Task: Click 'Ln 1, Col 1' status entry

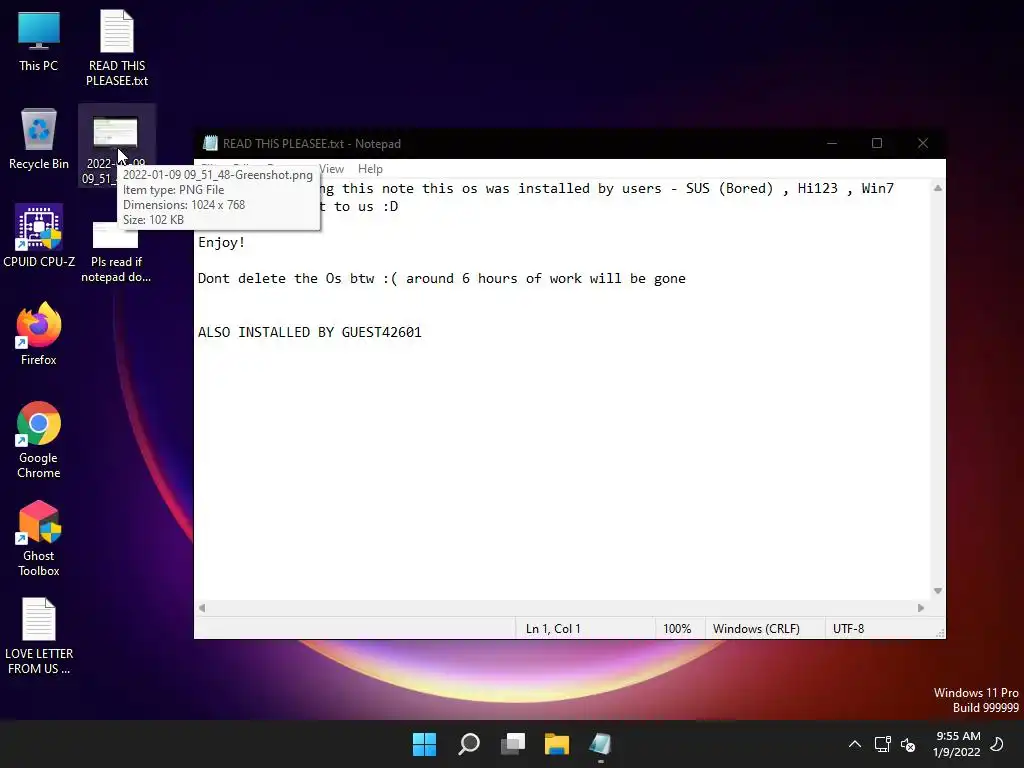Action: [553, 629]
